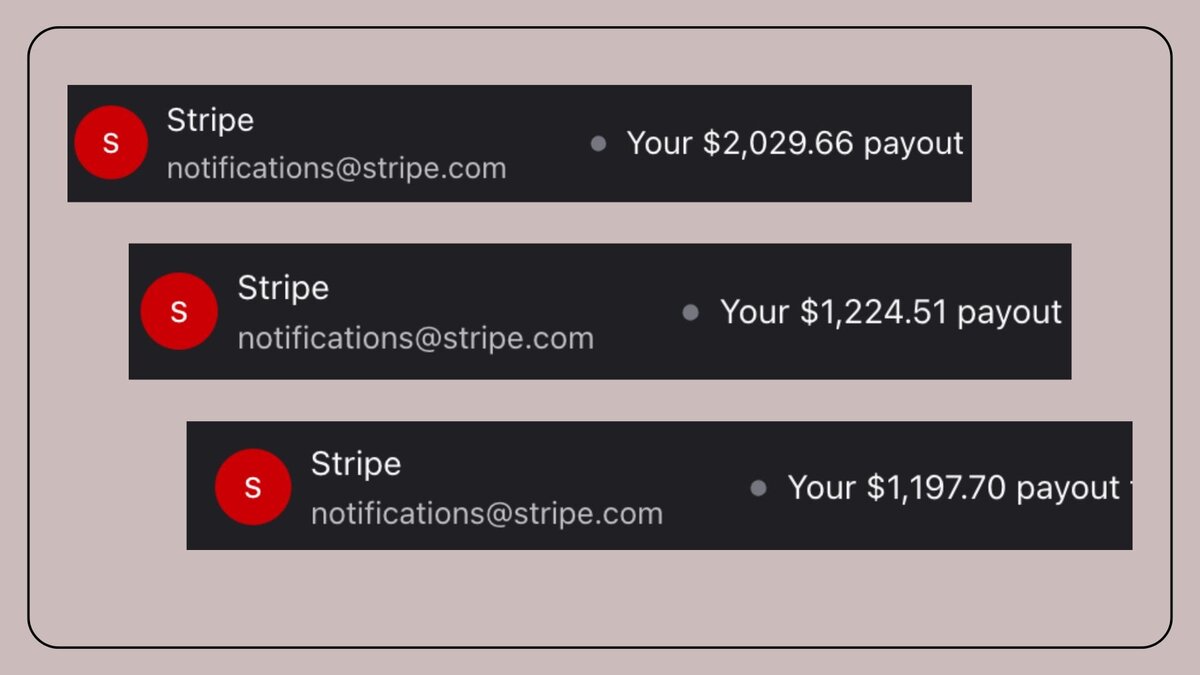Select the Stripe sender name in $2,029.66 notification
This screenshot has width=1200, height=675.
[x=210, y=120]
